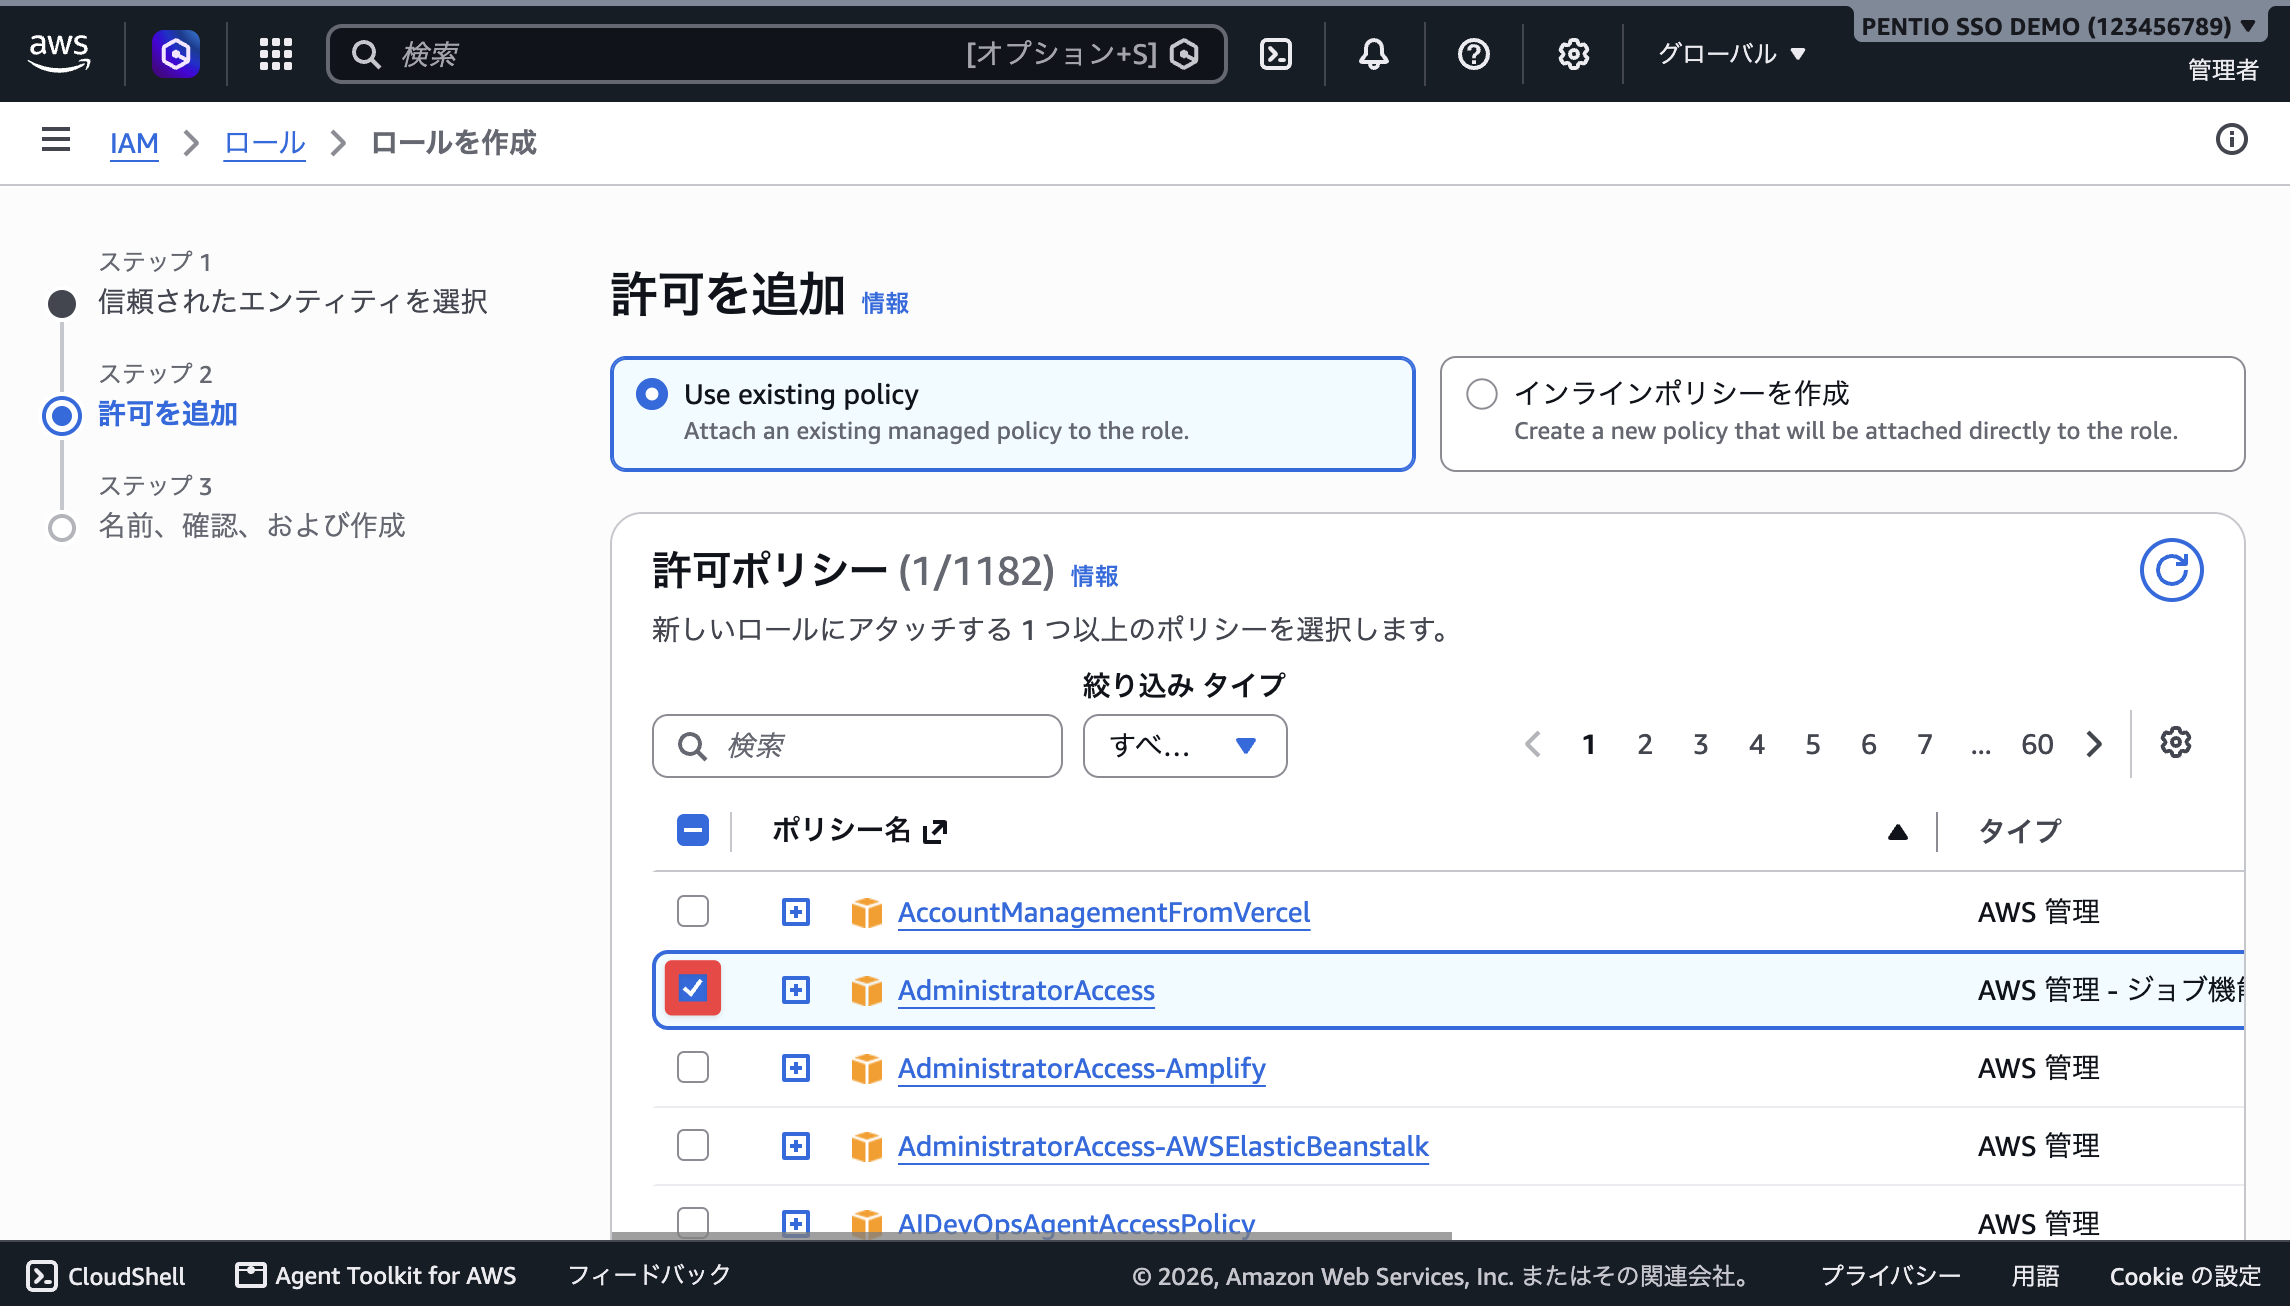Select step 2 許可を追加 in the wizard
Viewport: 2290px width, 1306px height.
[168, 413]
